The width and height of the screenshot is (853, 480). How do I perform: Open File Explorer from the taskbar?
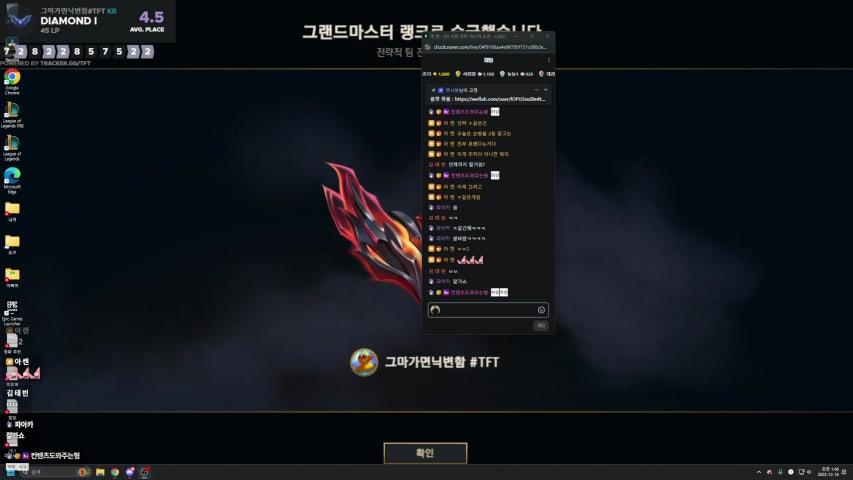pos(100,472)
